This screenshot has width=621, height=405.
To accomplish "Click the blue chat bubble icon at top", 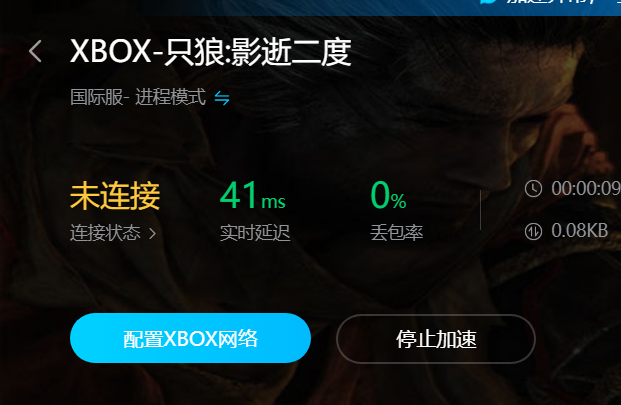I will (x=488, y=2).
